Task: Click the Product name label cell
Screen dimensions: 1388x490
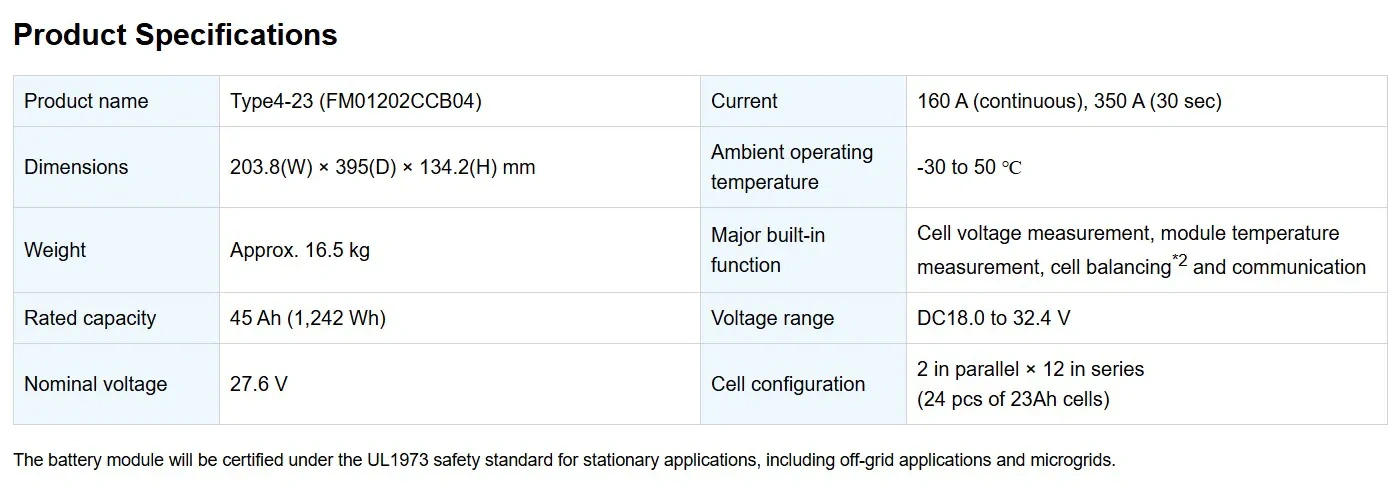Action: [86, 101]
